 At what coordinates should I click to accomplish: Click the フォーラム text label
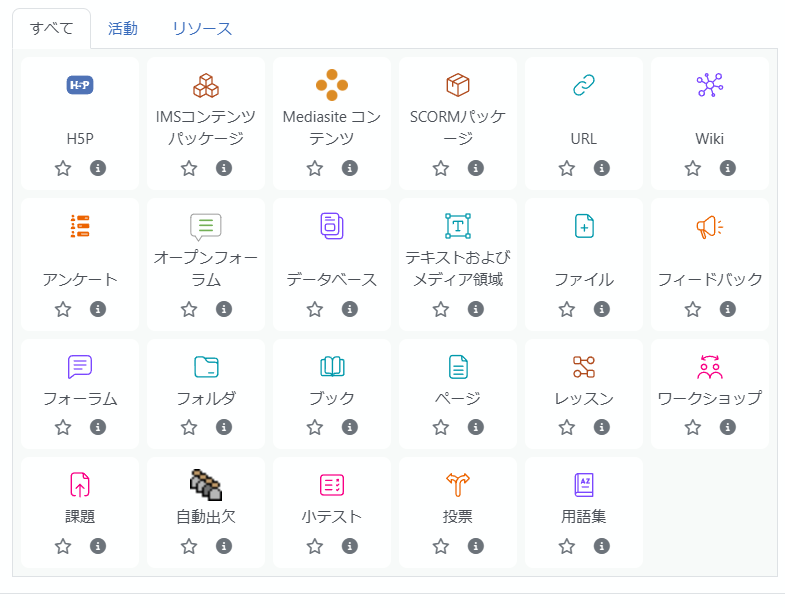(80, 399)
